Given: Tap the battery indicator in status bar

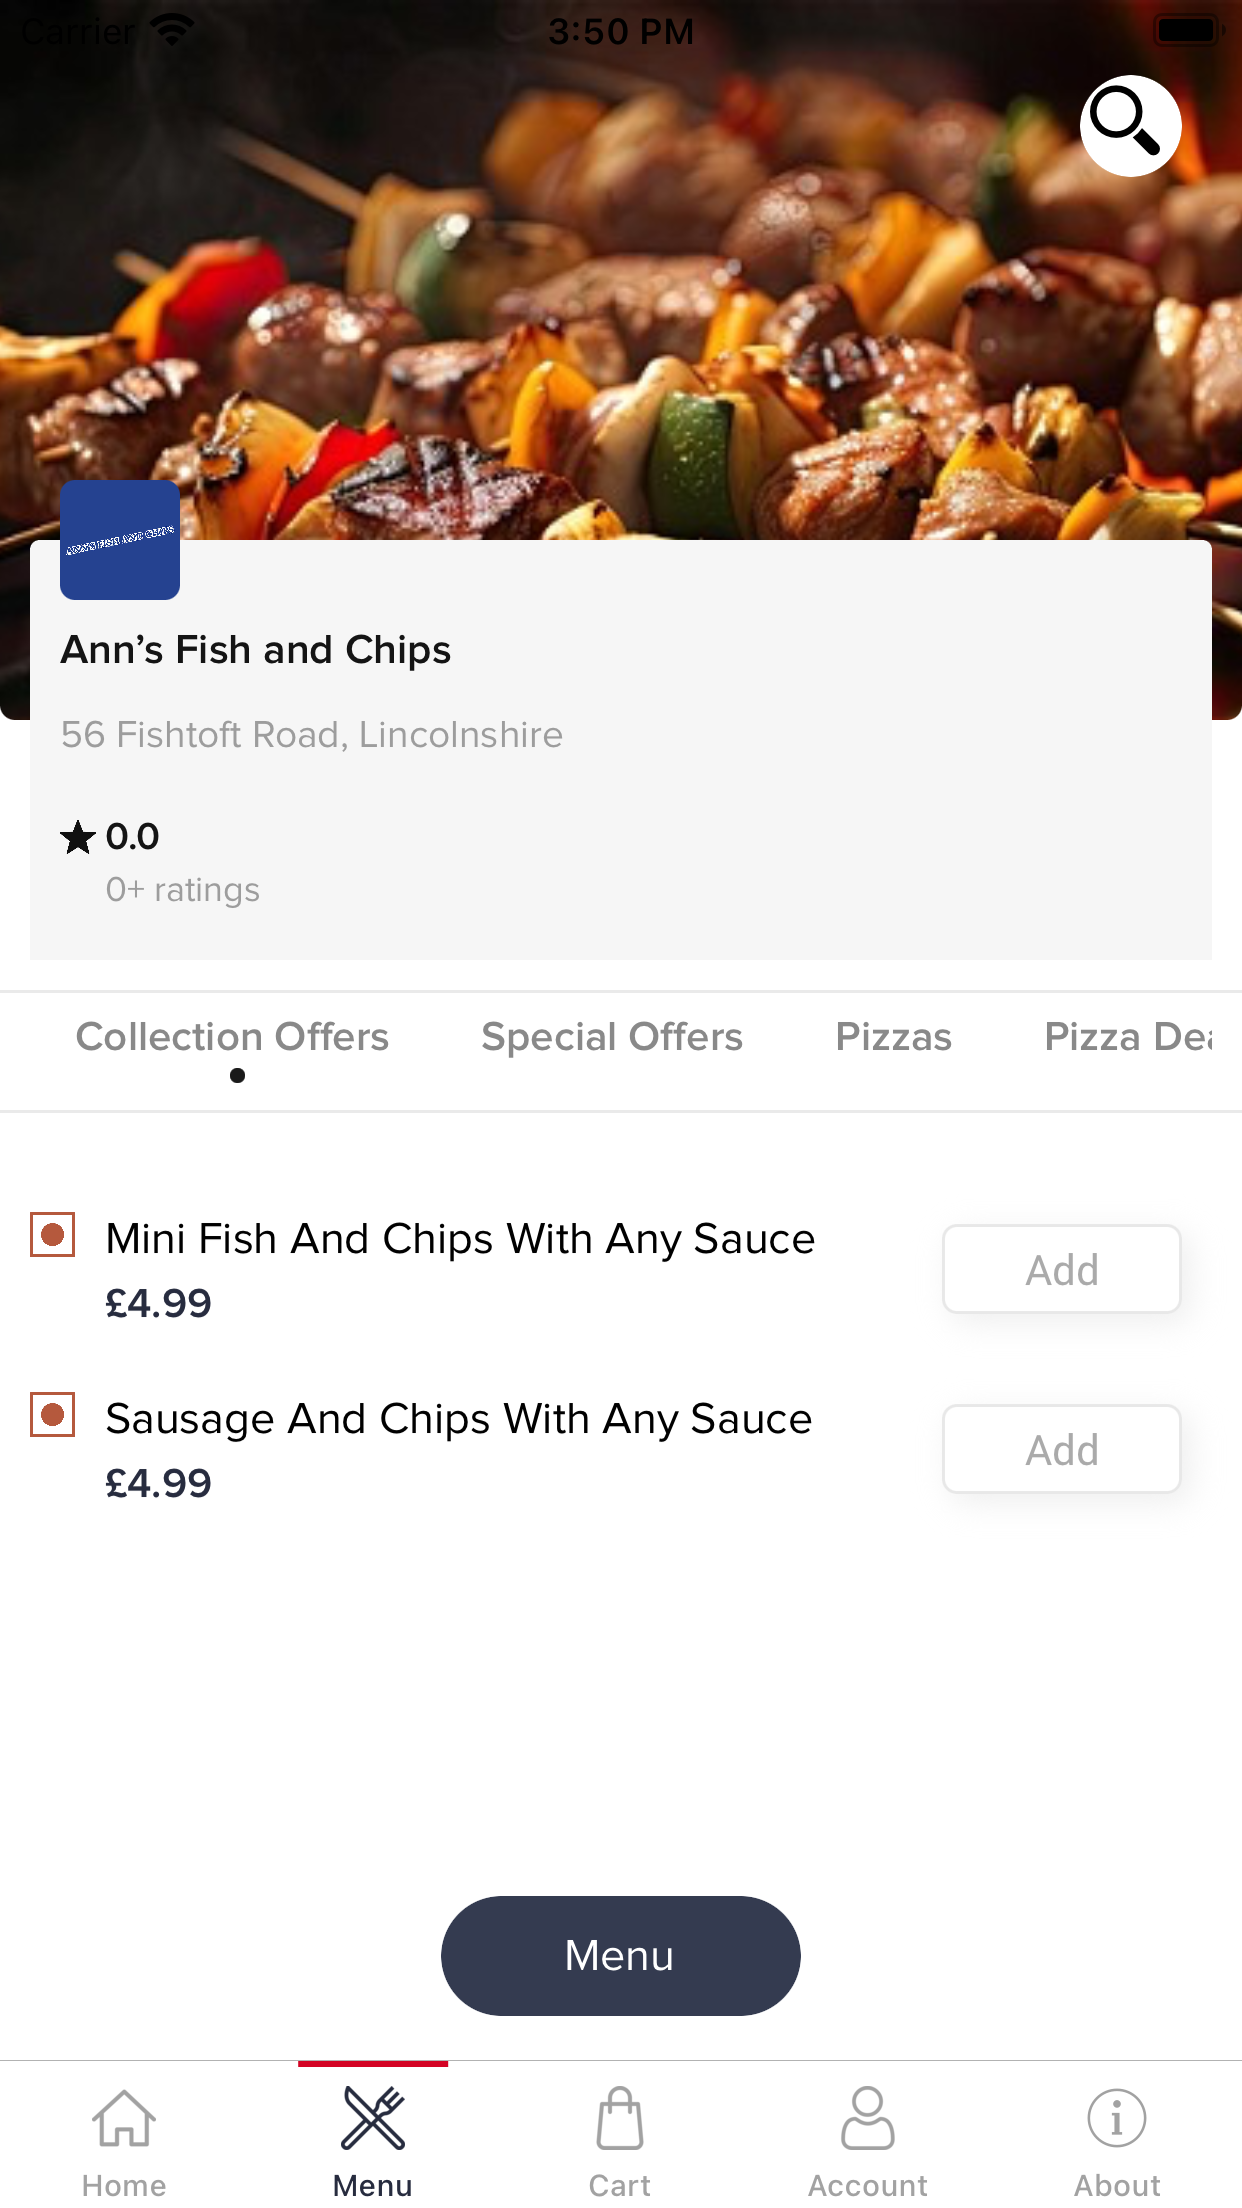Looking at the screenshot, I should click(1188, 31).
